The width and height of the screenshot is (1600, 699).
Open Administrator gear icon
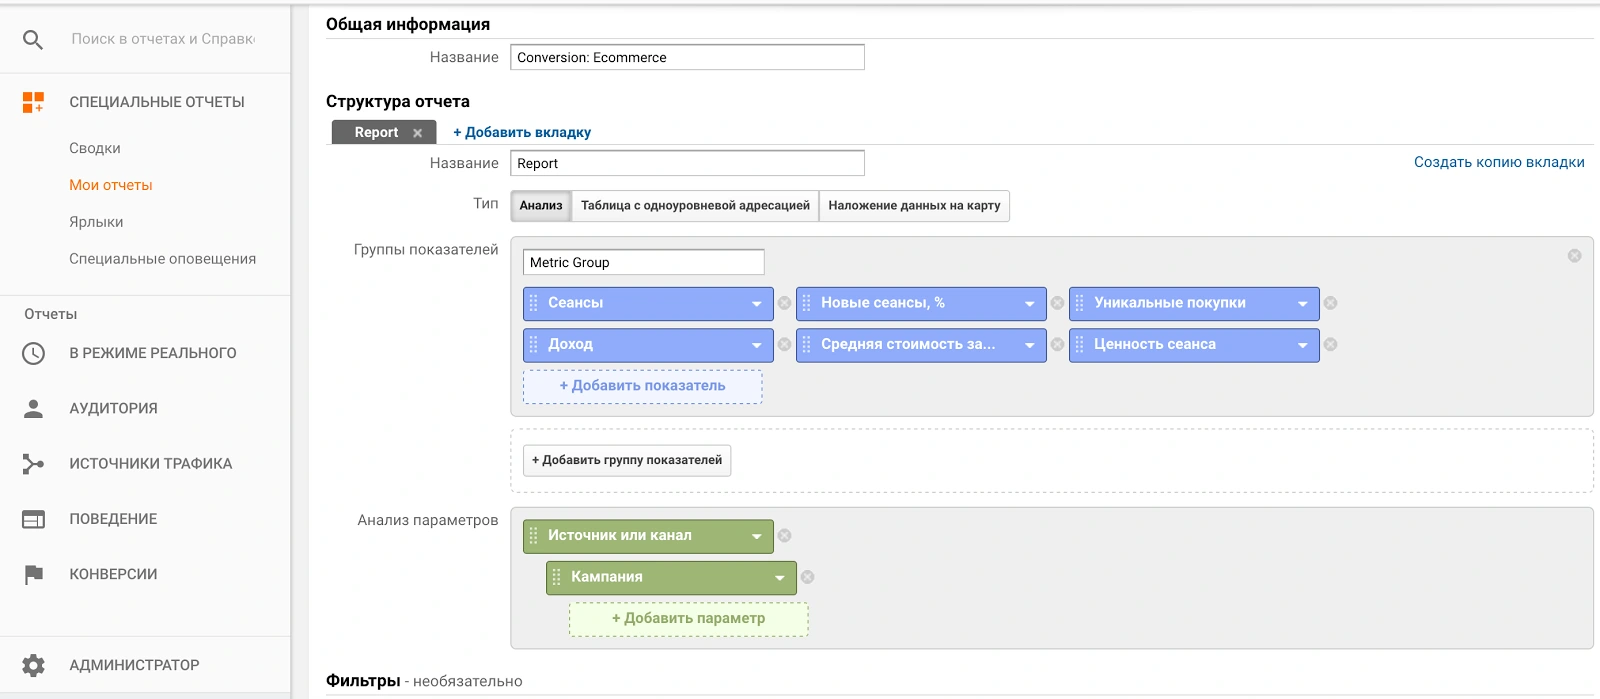click(x=33, y=665)
